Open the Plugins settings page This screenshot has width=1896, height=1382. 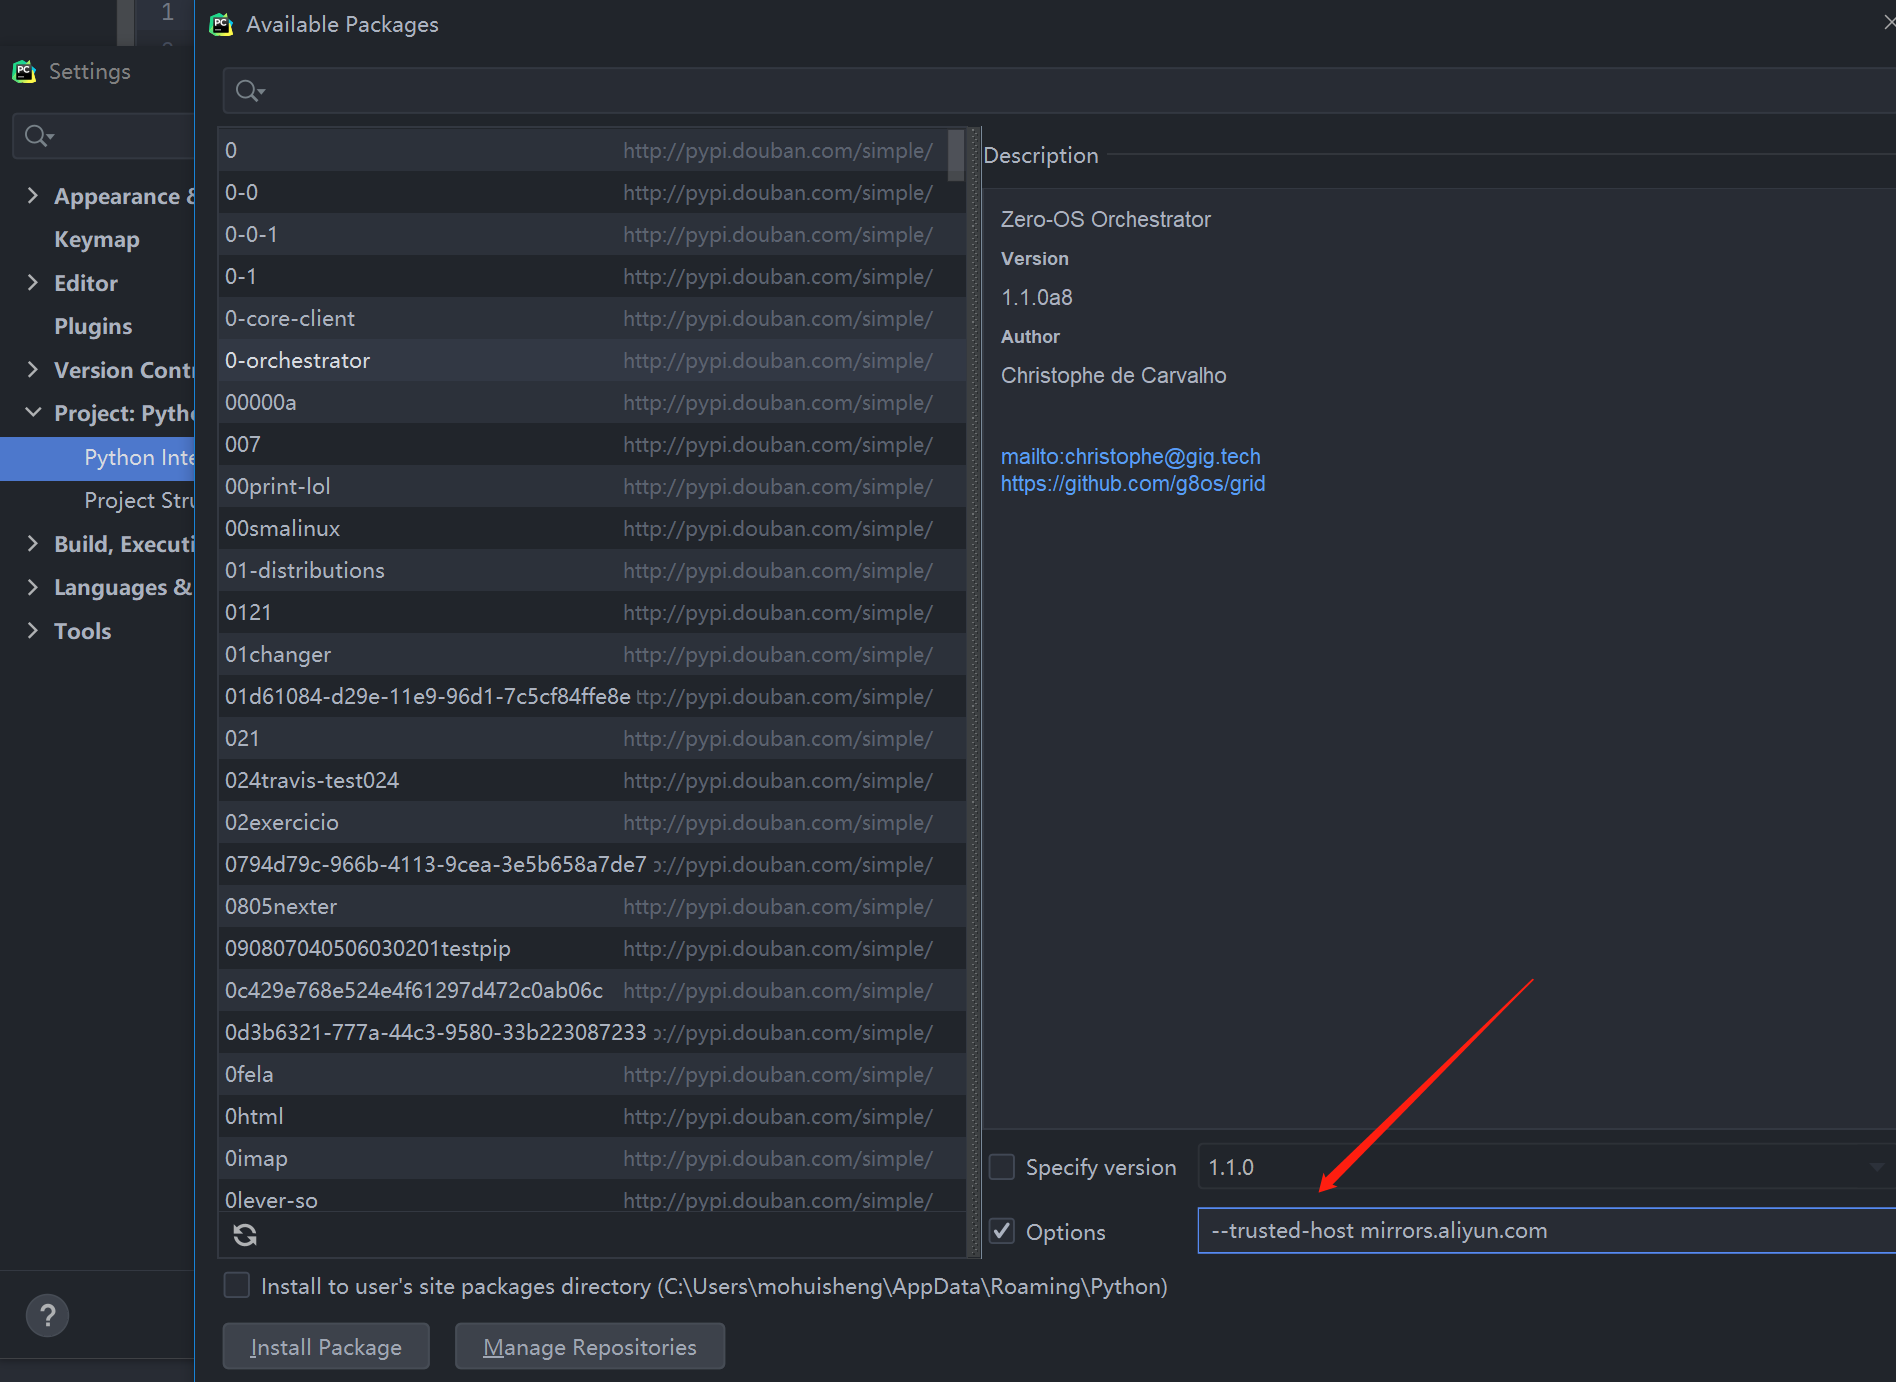point(93,326)
